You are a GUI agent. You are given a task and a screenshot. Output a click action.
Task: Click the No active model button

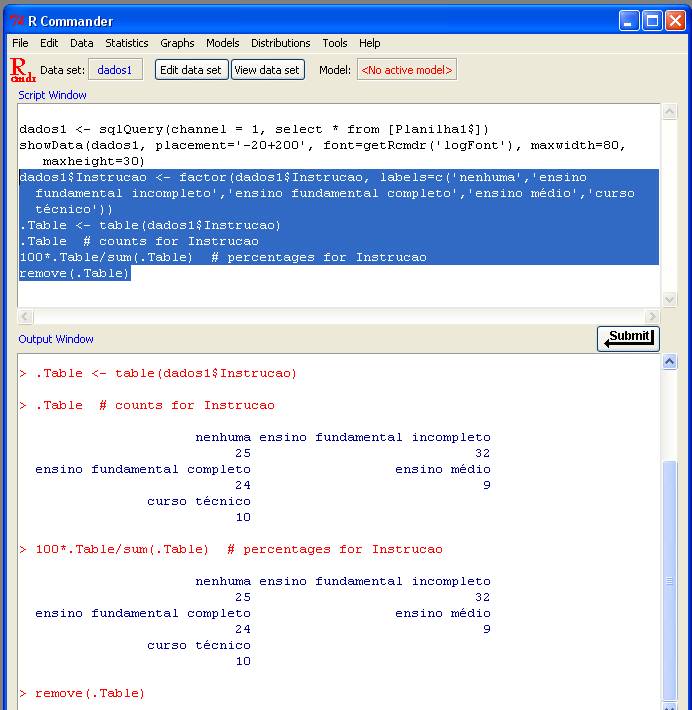pyautogui.click(x=406, y=70)
